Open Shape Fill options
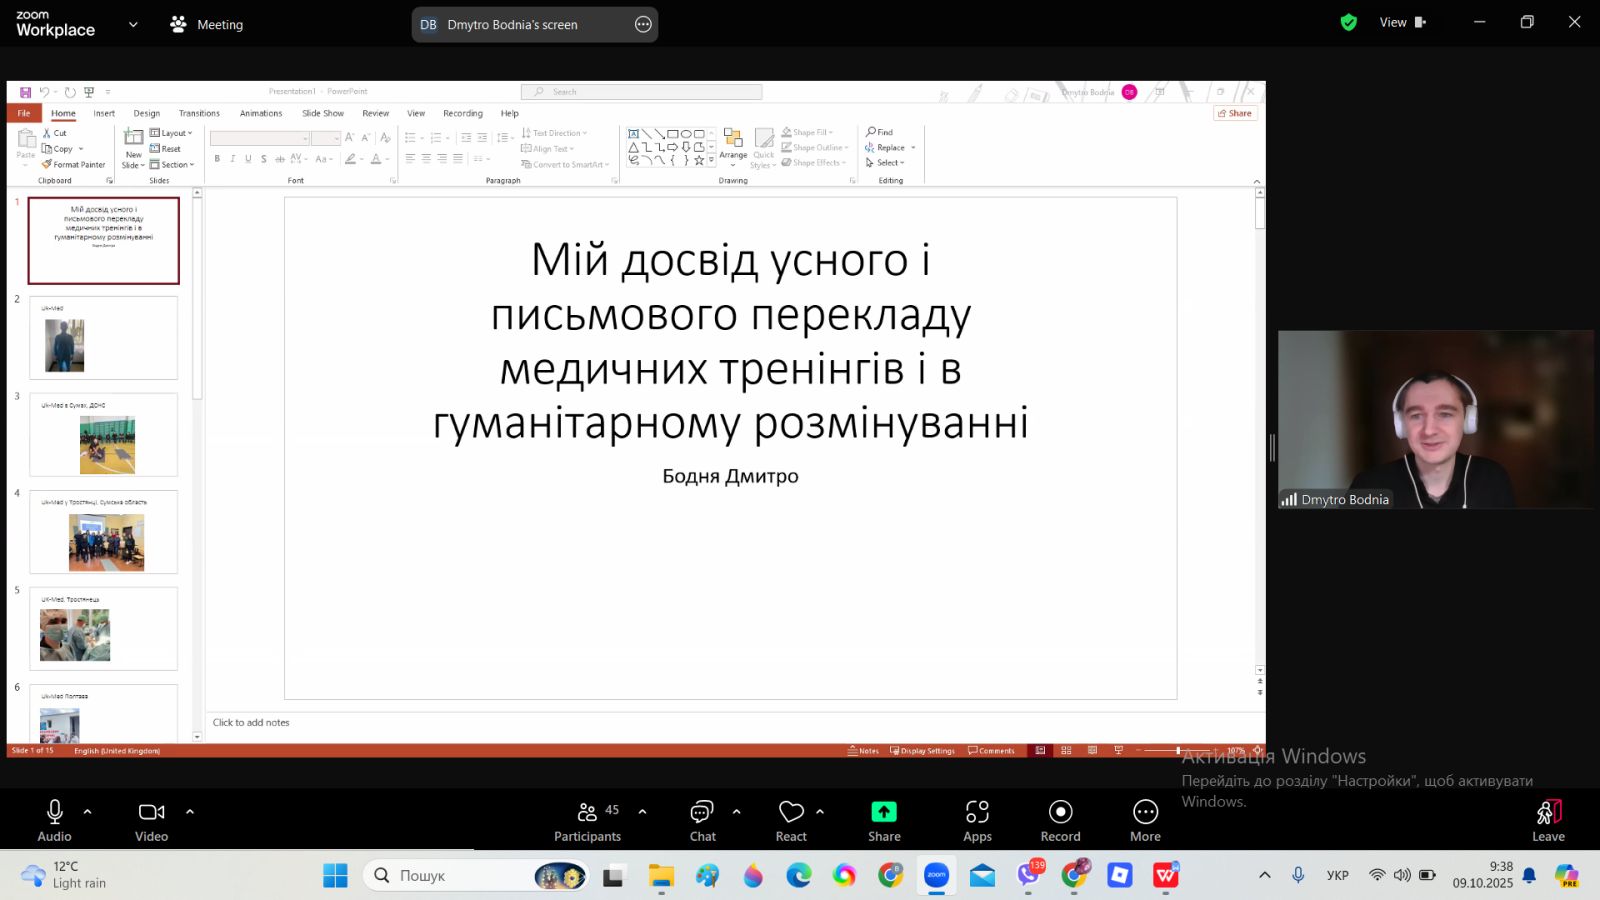Image resolution: width=1600 pixels, height=900 pixels. (808, 131)
